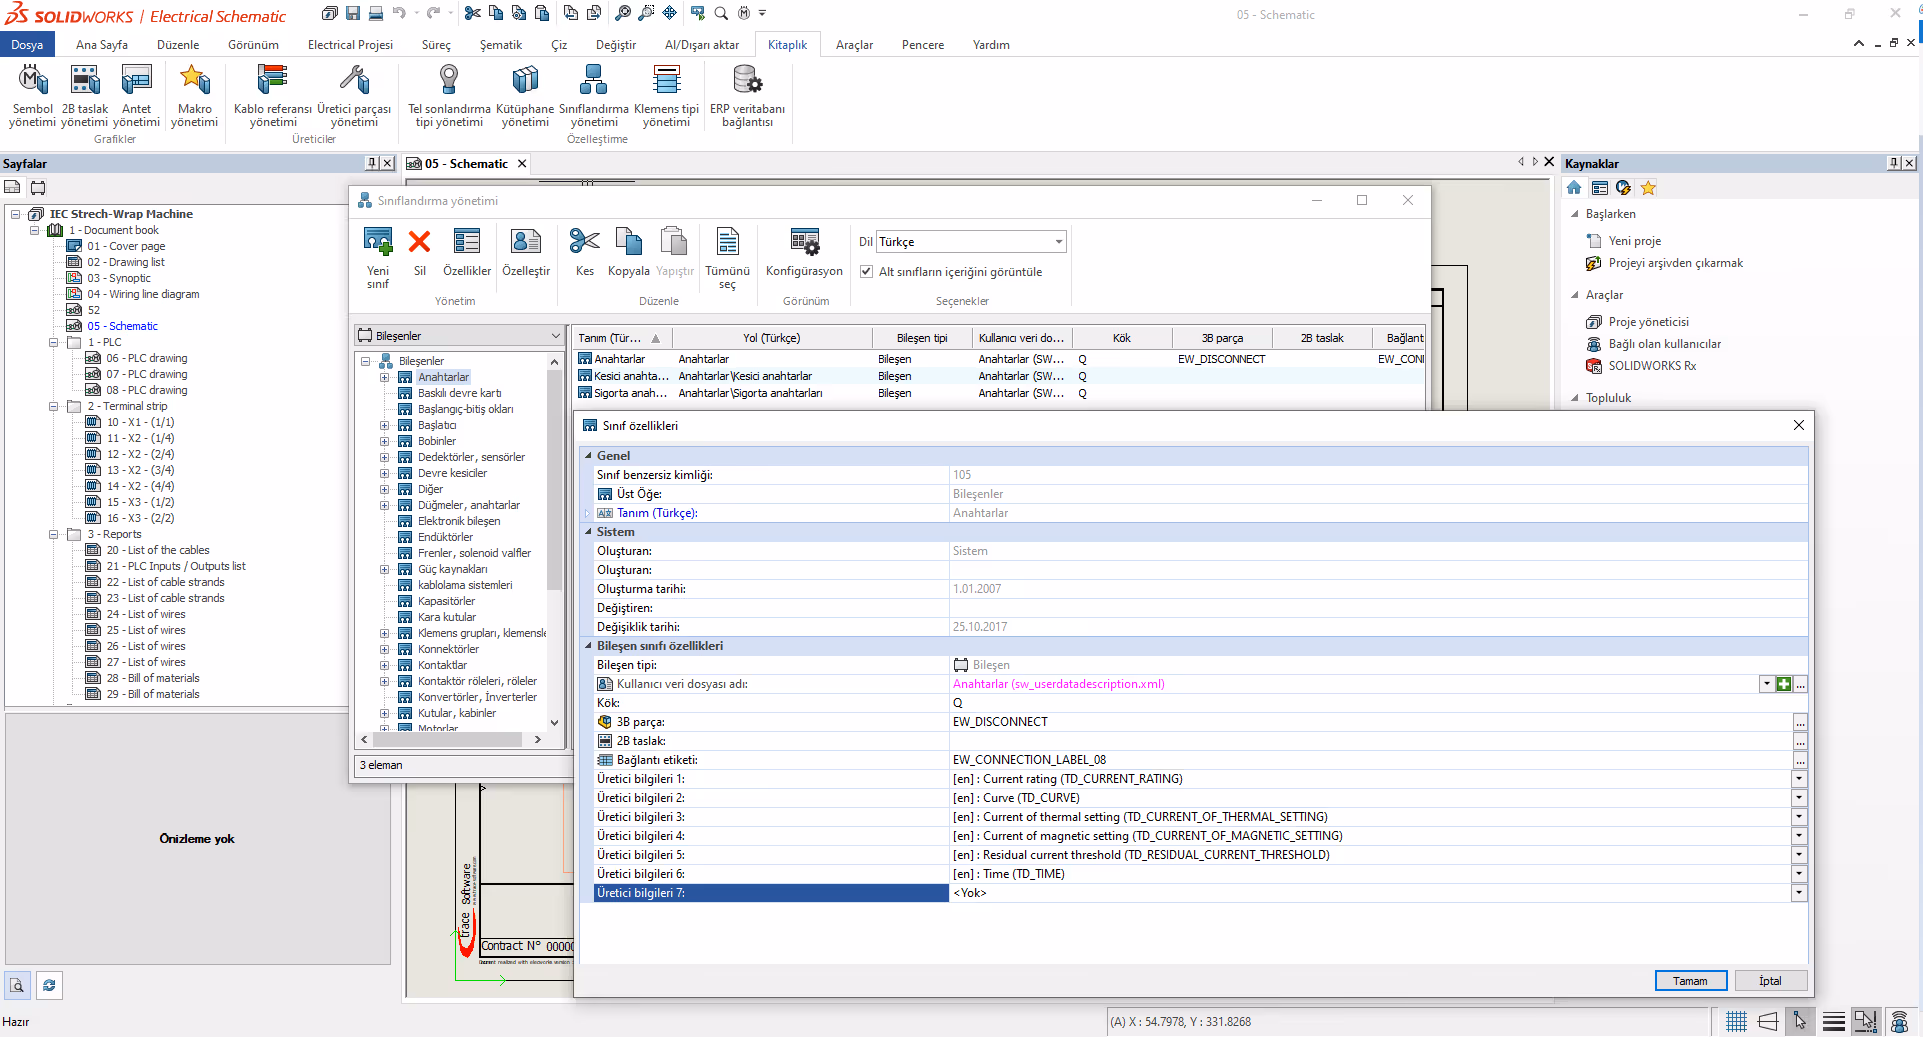Open 2B taslak yönetimi tool
This screenshot has width=1923, height=1037.
point(84,96)
